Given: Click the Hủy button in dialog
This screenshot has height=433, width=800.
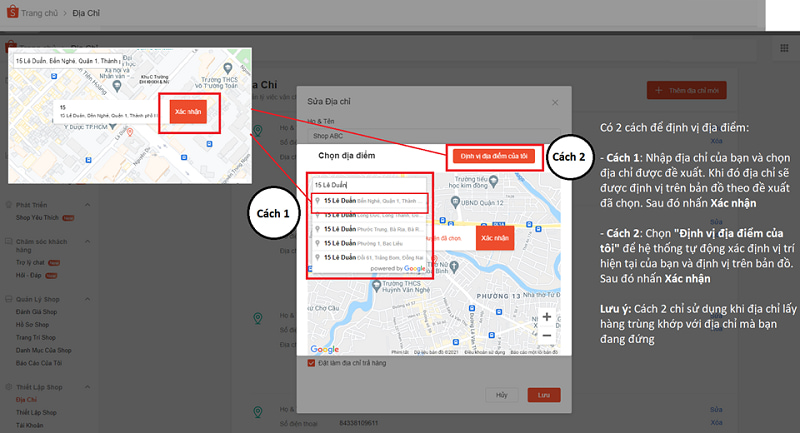Looking at the screenshot, I should click(x=502, y=395).
